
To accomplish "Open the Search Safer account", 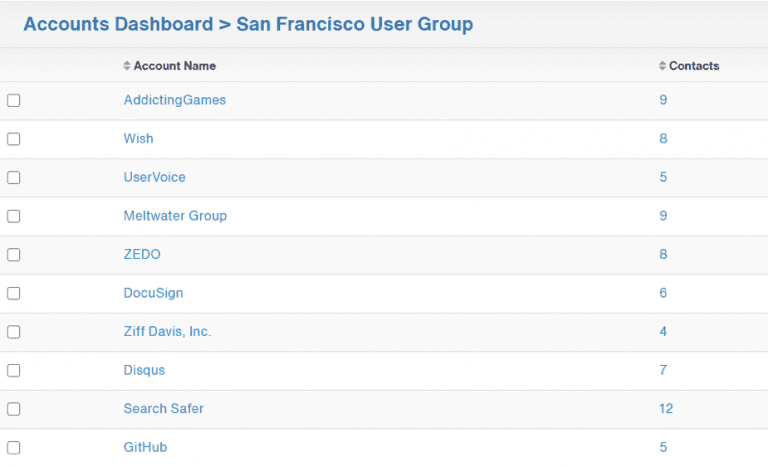I will click(163, 409).
